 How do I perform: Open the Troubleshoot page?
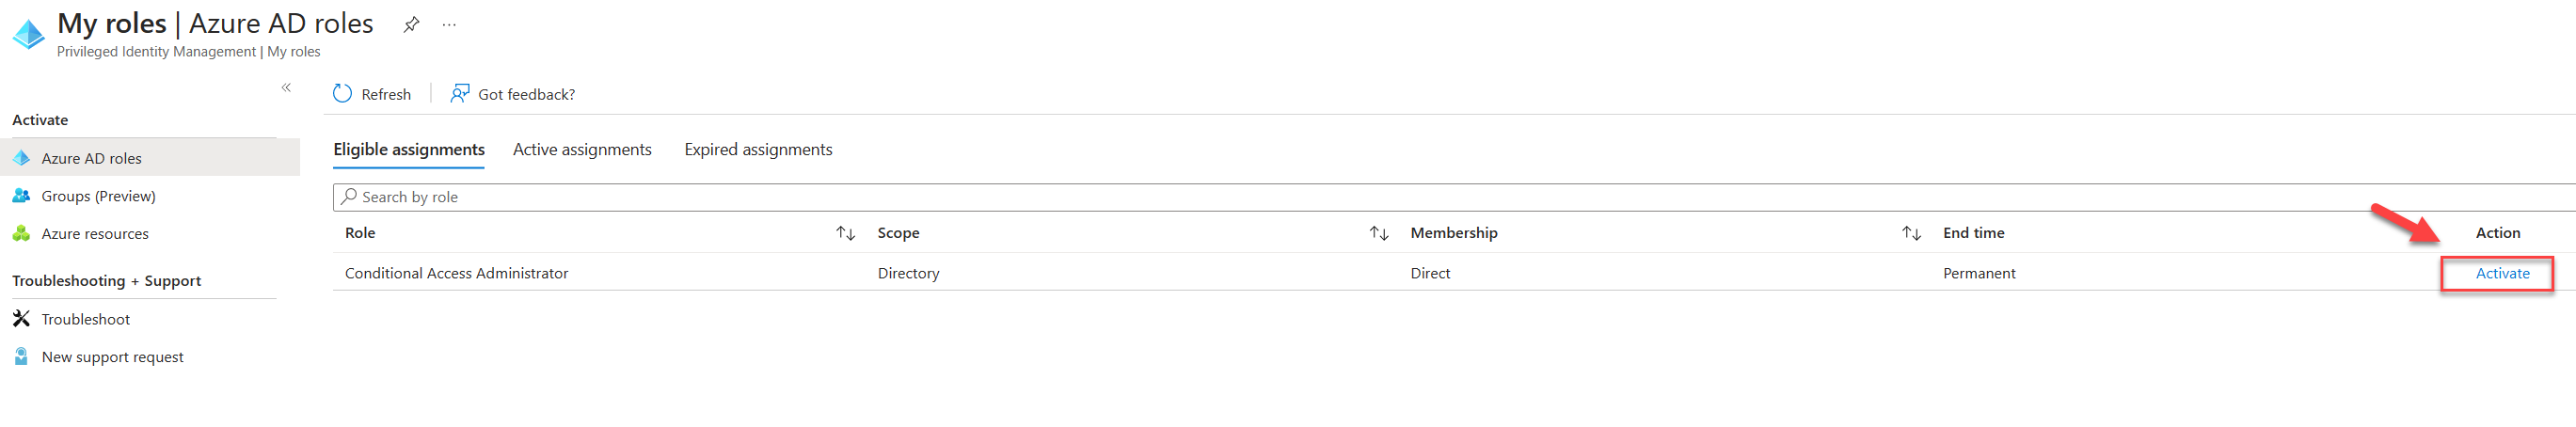click(85, 319)
